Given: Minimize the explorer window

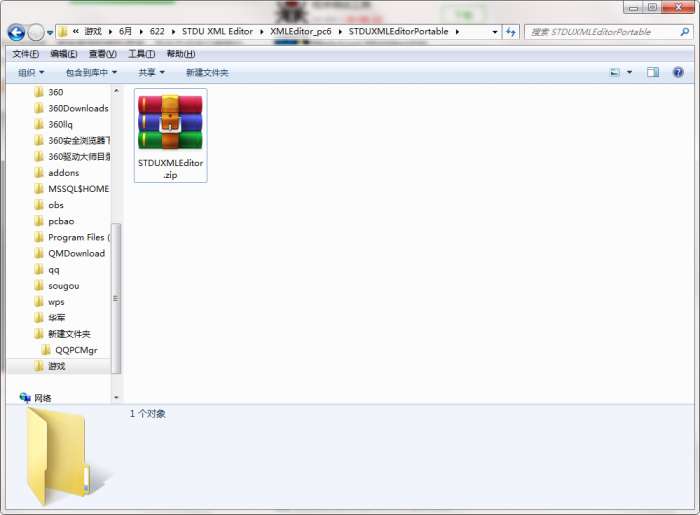Looking at the screenshot, I should pos(633,7).
